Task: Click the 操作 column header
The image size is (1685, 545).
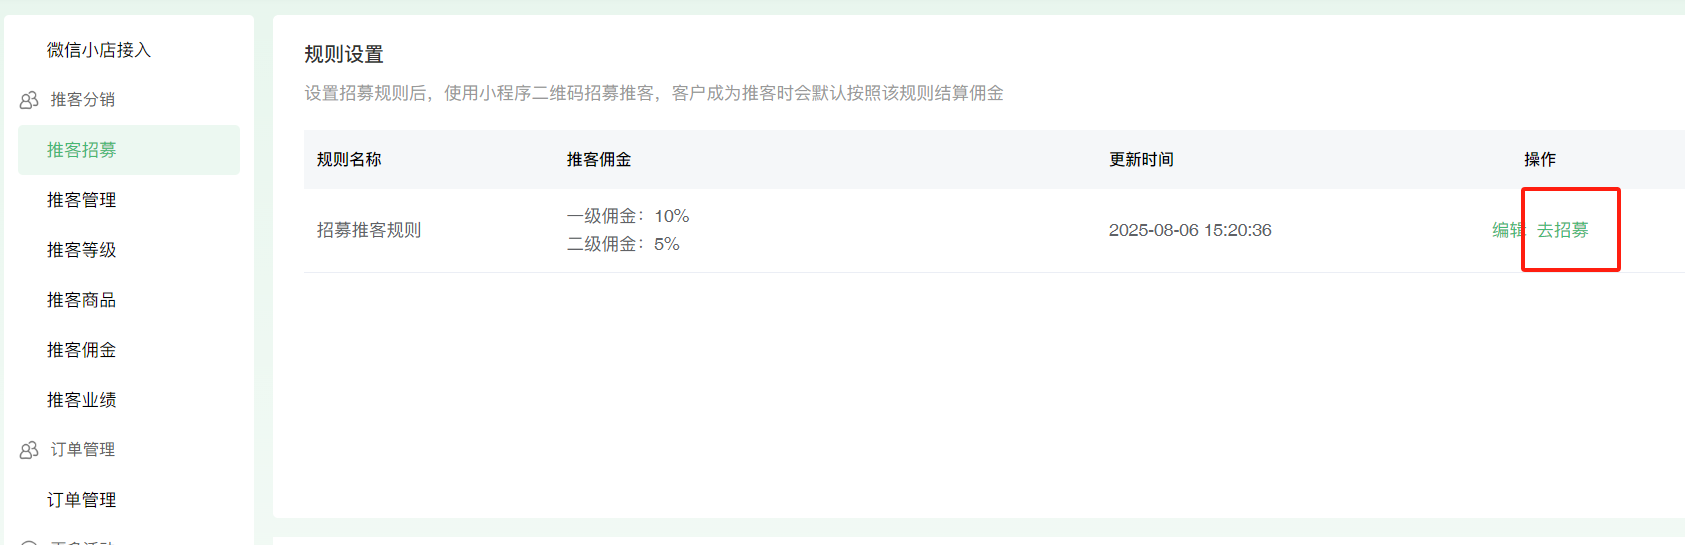Action: [1540, 159]
